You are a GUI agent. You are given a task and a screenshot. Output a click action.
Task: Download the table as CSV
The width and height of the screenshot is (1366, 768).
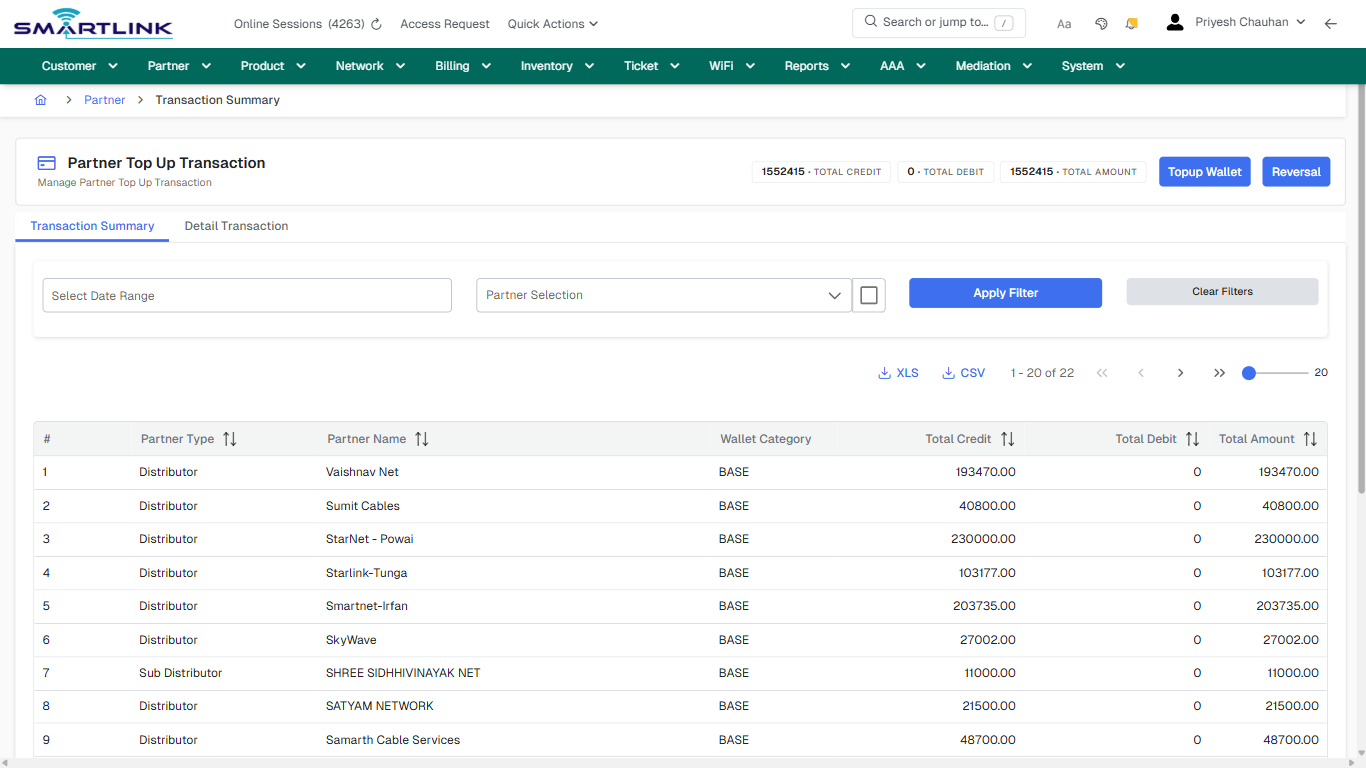click(x=963, y=372)
